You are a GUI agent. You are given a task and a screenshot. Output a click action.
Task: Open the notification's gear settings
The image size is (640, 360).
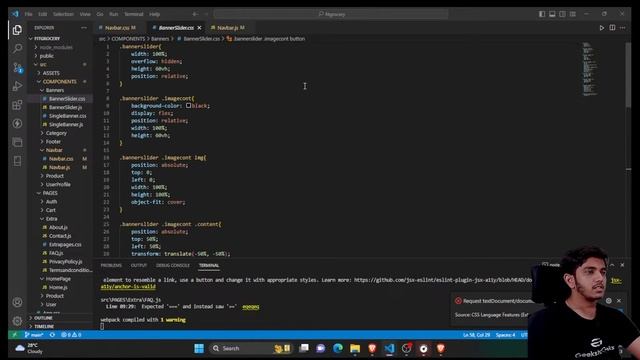point(609,301)
